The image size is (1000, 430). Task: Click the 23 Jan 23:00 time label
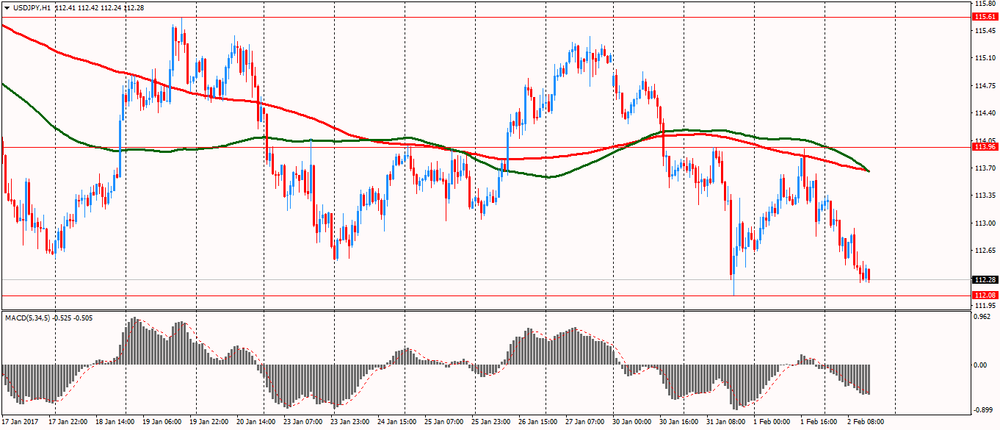(349, 422)
